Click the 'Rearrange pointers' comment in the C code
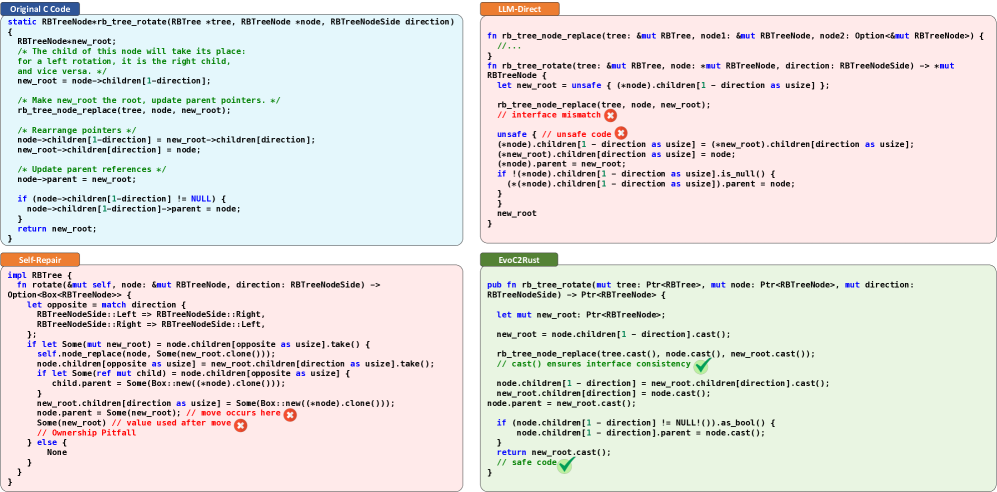 76,130
